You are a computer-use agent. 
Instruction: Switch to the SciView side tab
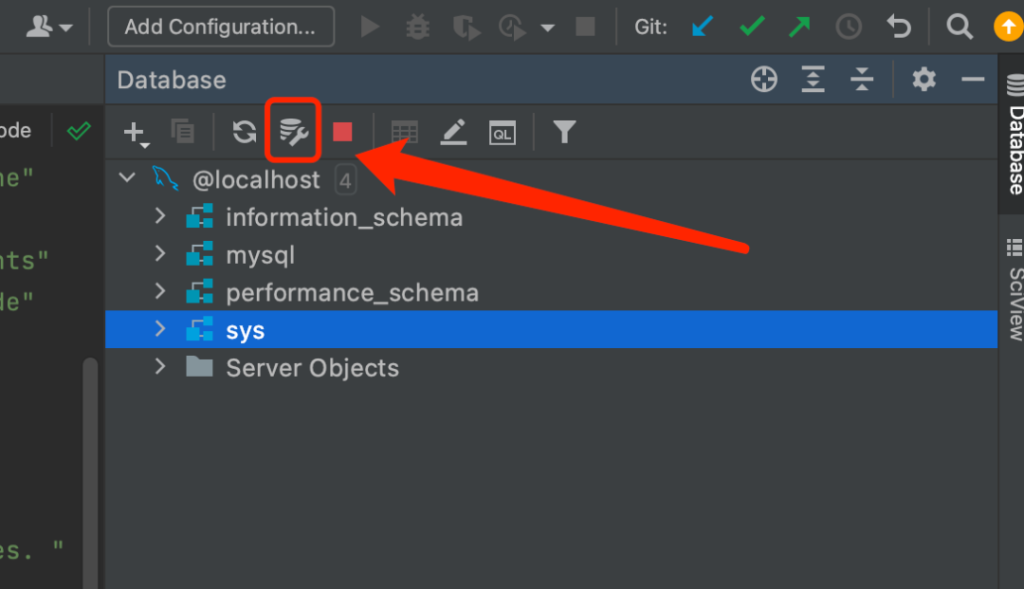click(1014, 290)
